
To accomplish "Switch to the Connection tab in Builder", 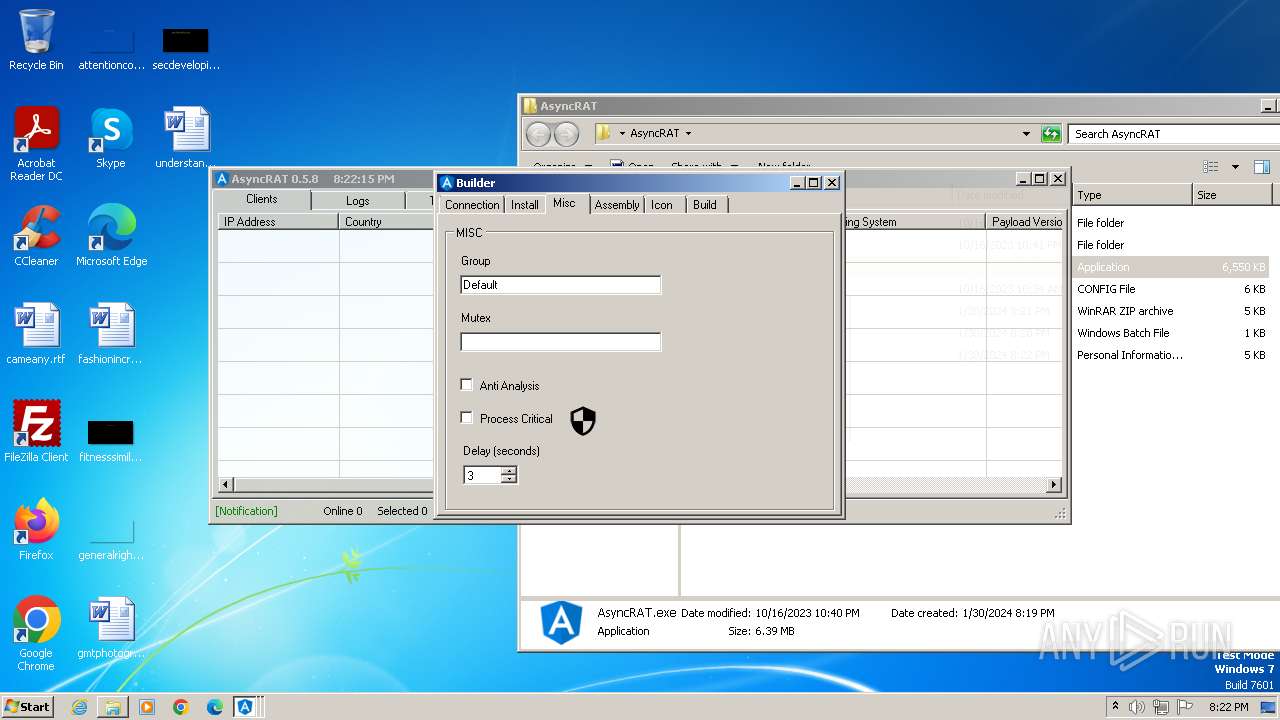I will pos(472,205).
